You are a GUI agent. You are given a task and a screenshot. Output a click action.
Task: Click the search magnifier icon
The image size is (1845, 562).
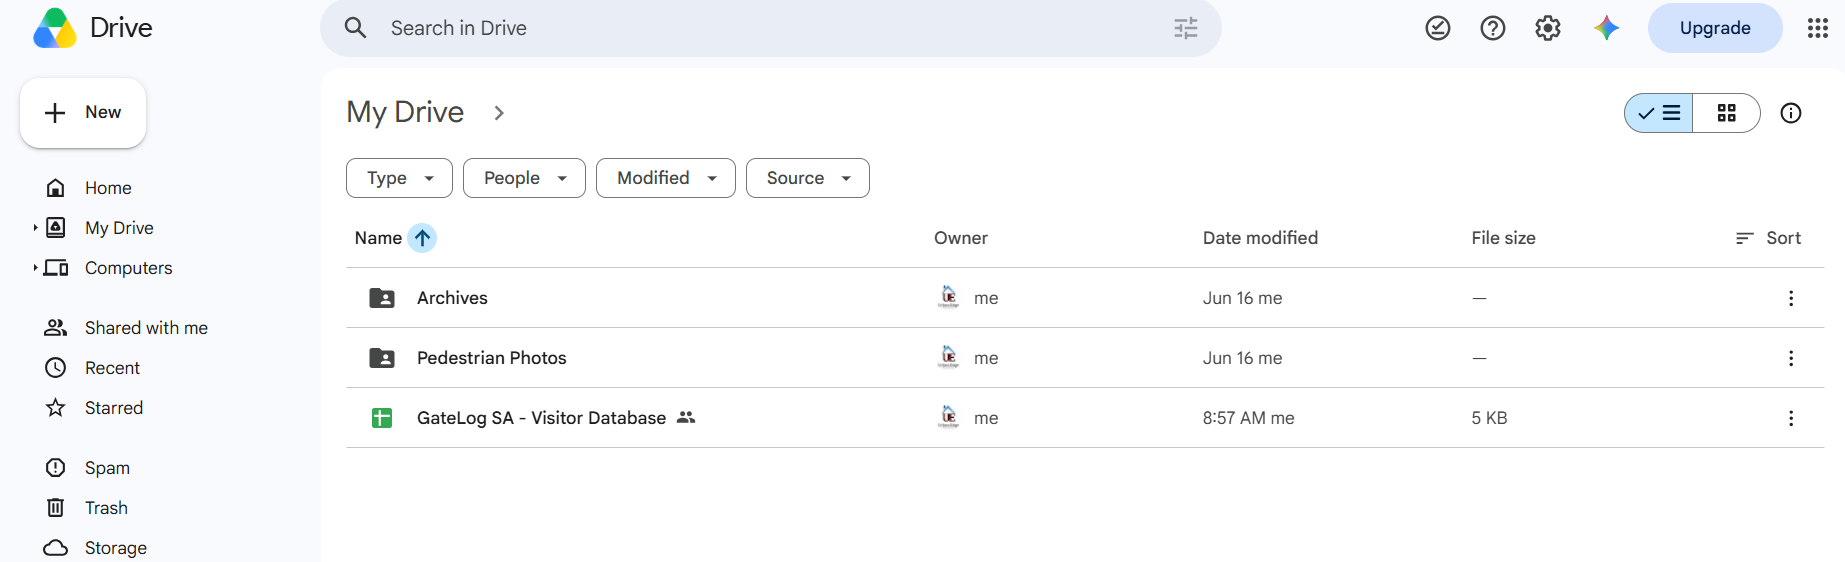(355, 28)
